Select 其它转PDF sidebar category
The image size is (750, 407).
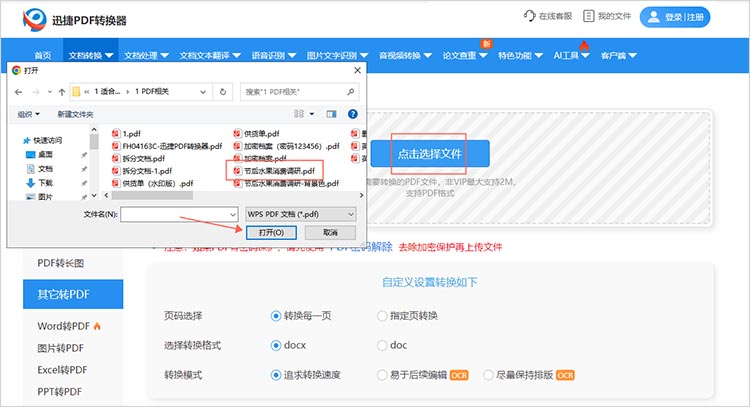tap(73, 294)
